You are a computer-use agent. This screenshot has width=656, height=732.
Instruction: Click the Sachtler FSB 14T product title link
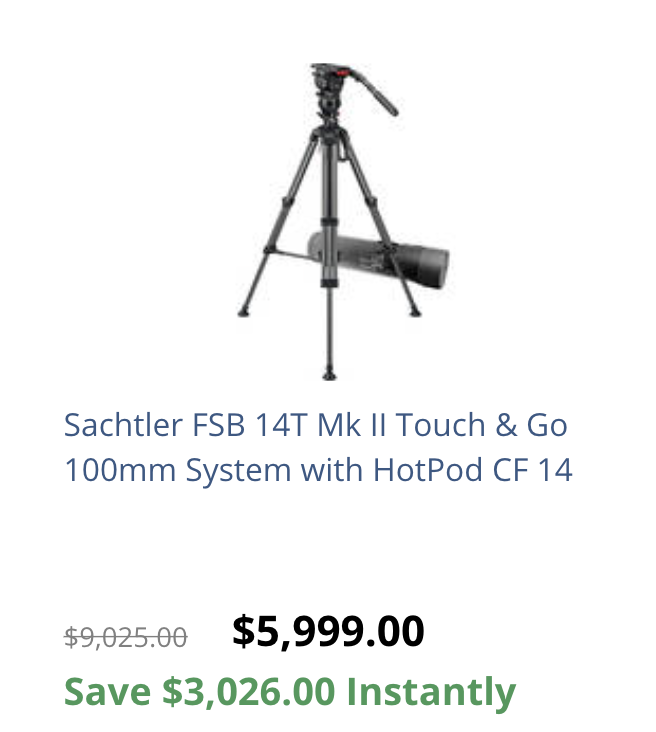tap(318, 447)
